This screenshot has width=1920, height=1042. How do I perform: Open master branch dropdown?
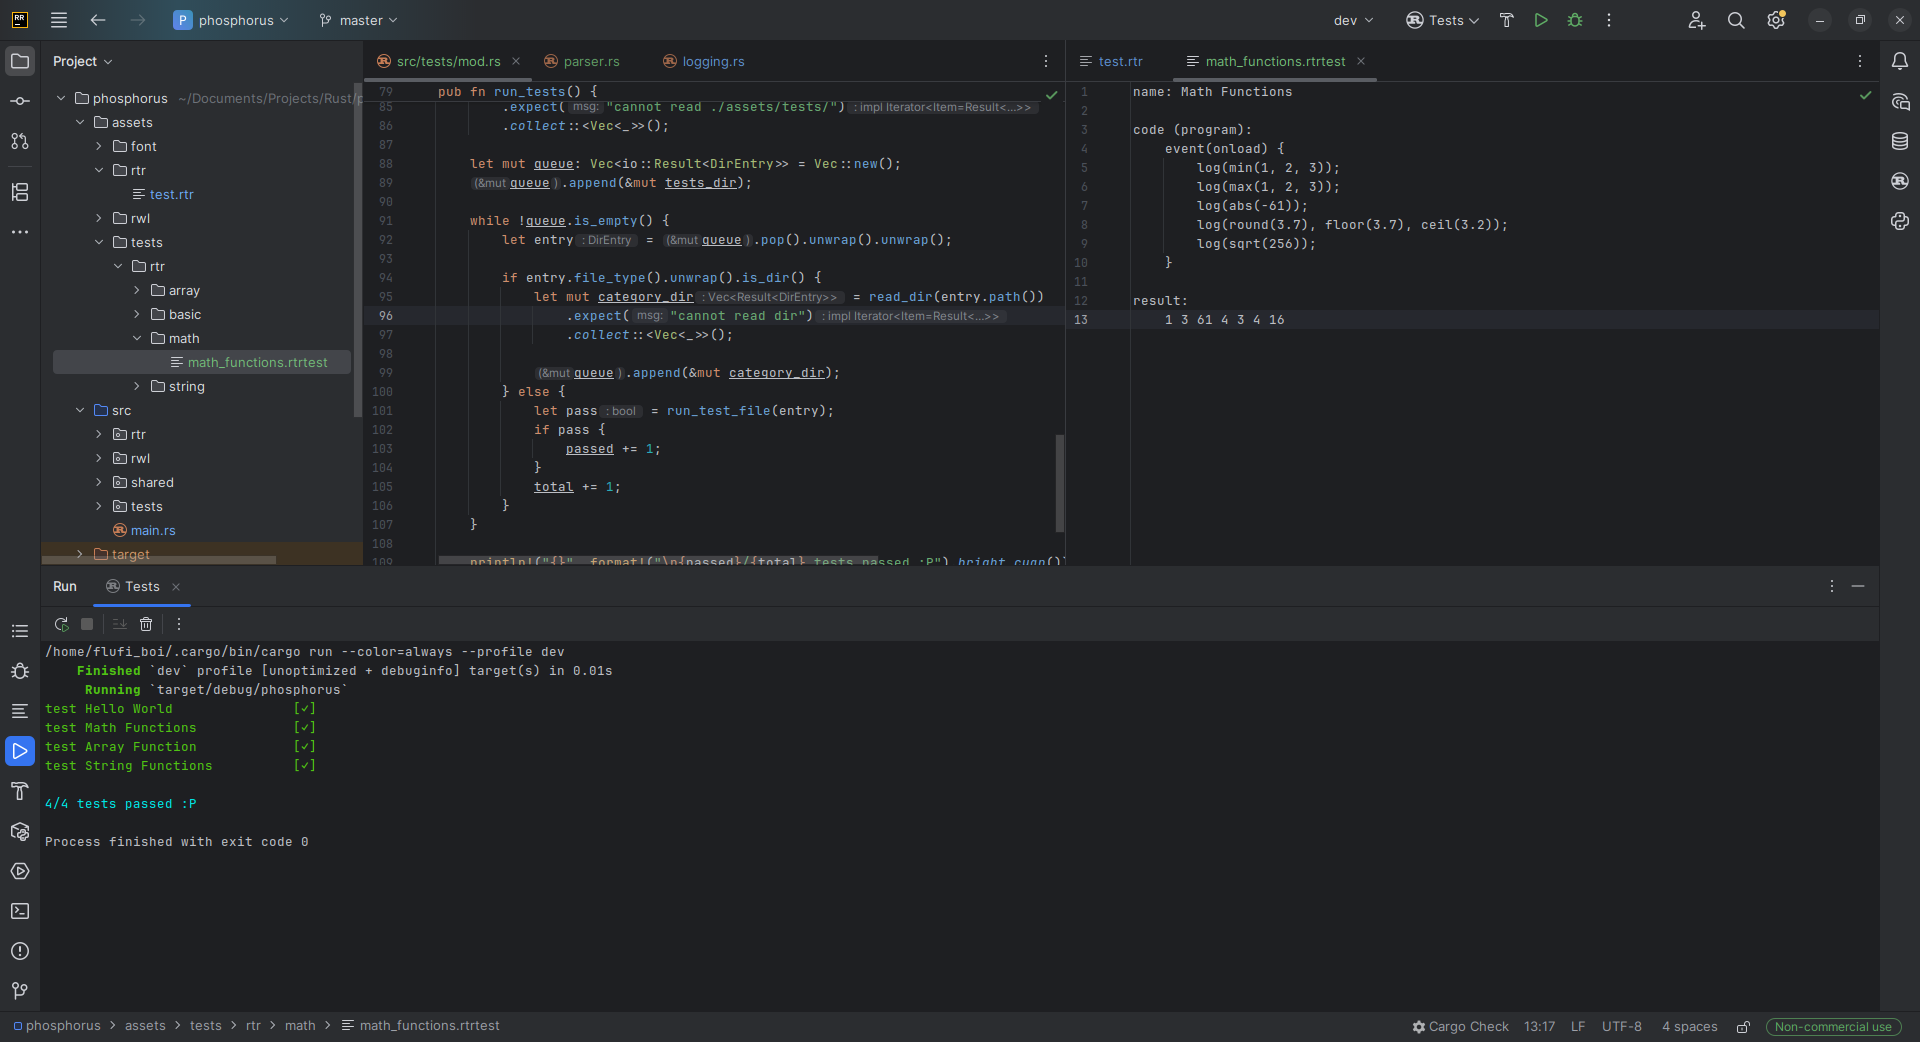coord(358,20)
